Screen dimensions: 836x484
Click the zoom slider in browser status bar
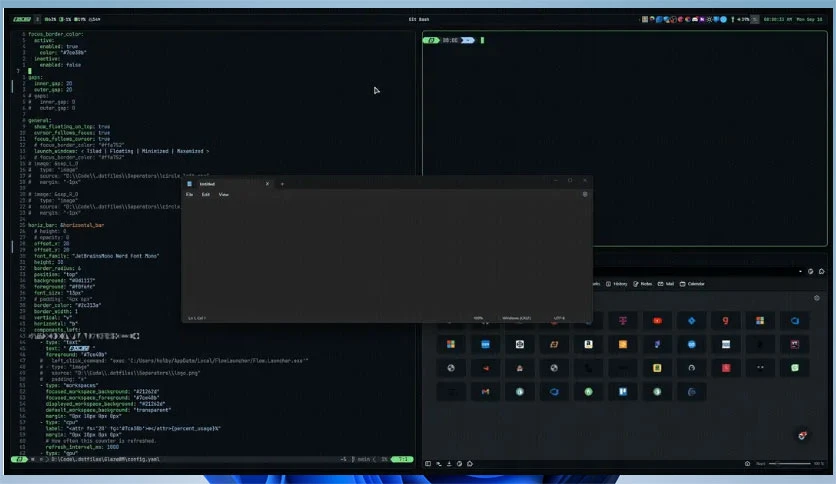click(790, 464)
